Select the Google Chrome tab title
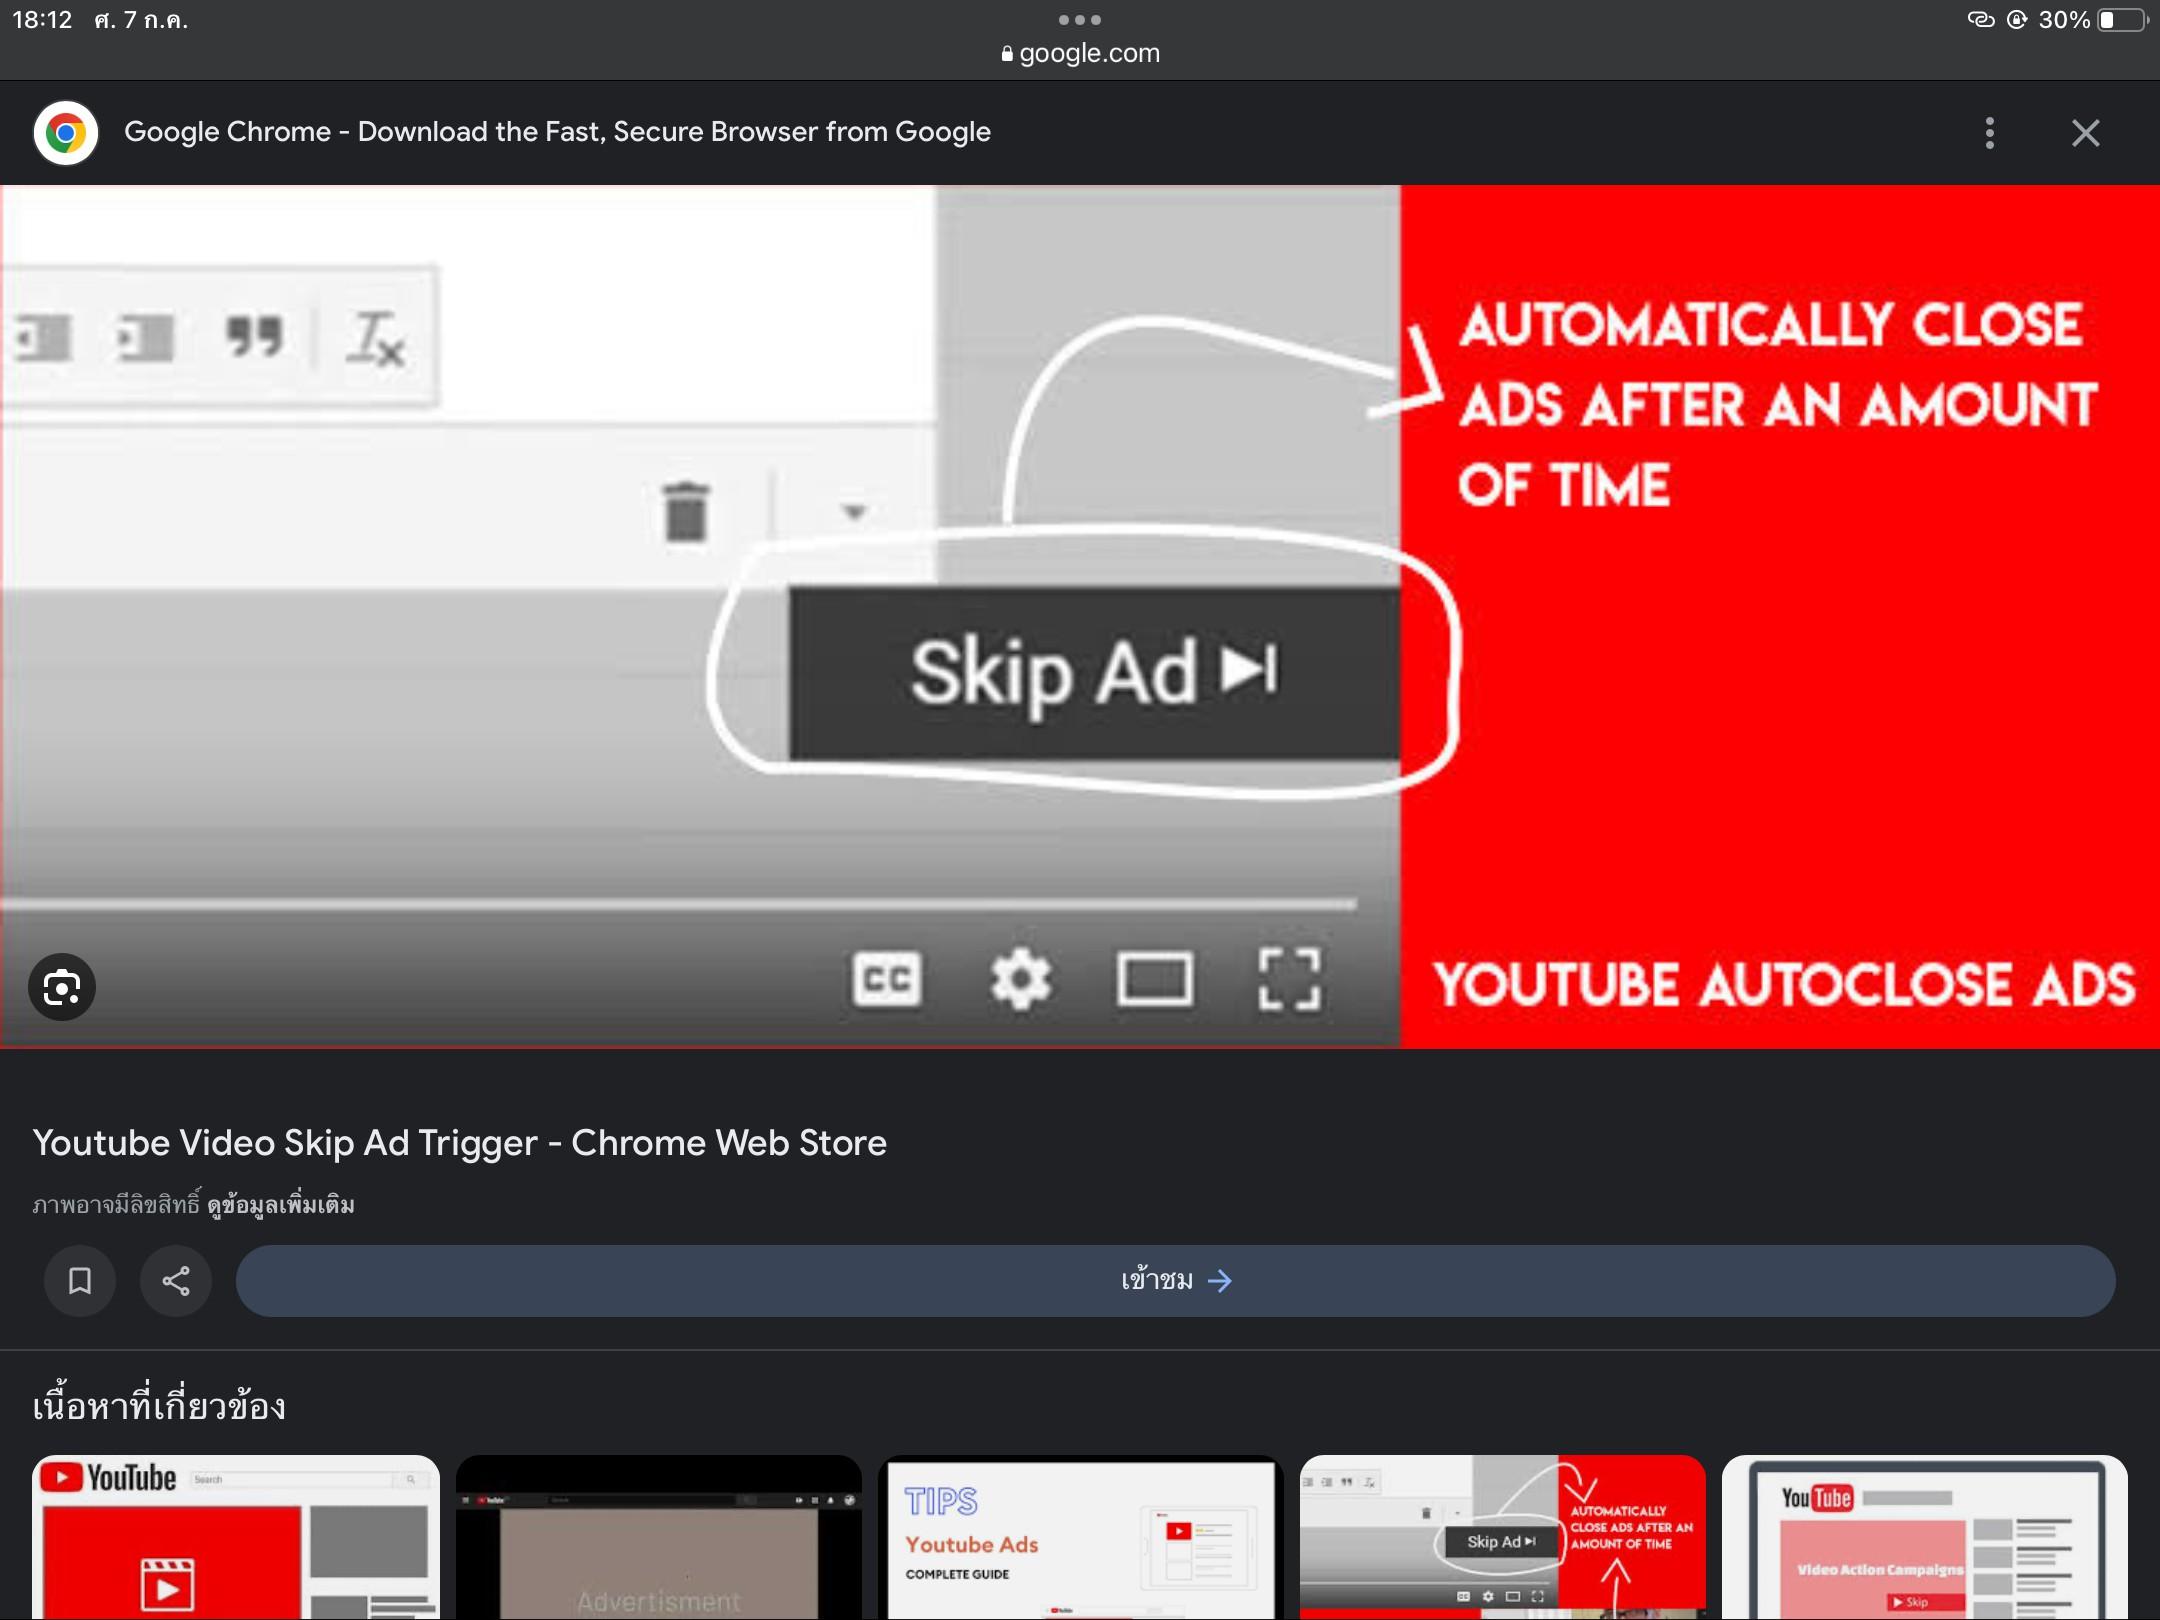The image size is (2160, 1620). (560, 131)
